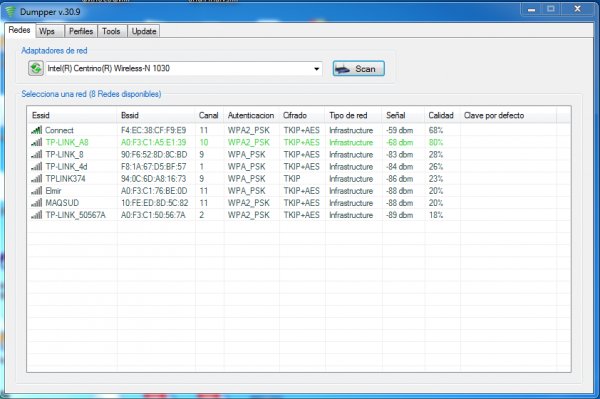This screenshot has height=399, width=600.
Task: Click the Scan button
Action: tap(359, 69)
